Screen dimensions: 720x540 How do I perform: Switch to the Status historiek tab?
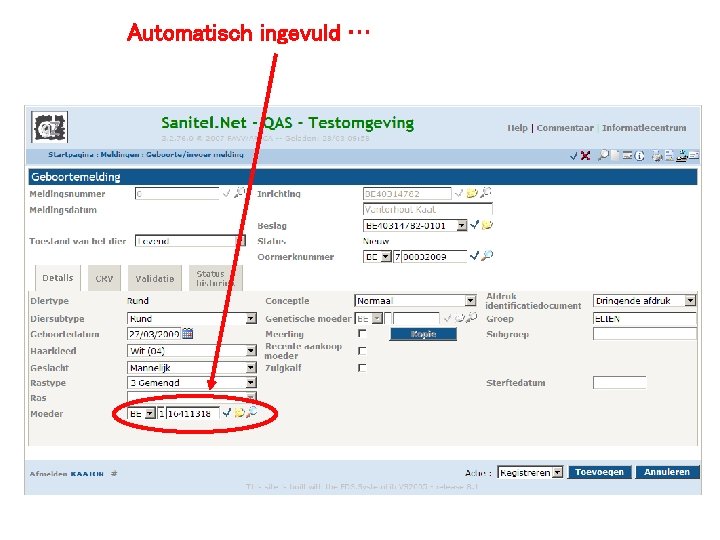[x=215, y=278]
